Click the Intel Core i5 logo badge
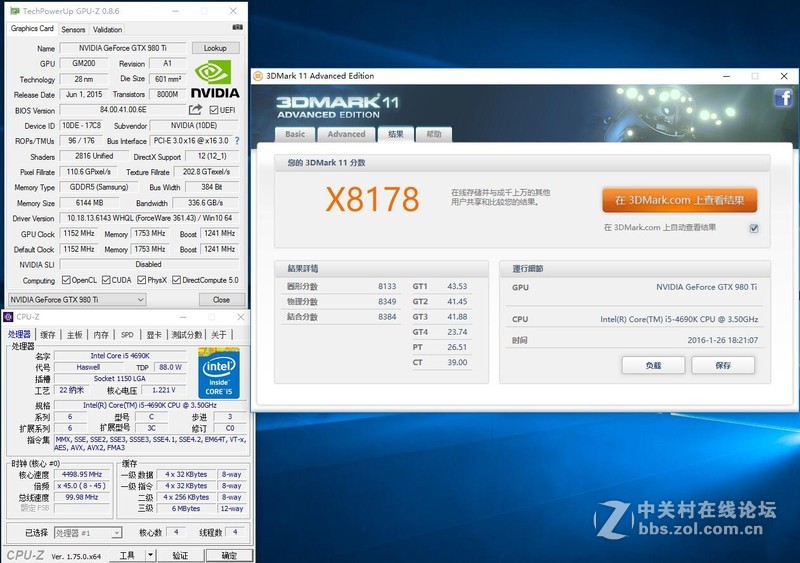Viewport: 800px width, 563px height. 219,373
